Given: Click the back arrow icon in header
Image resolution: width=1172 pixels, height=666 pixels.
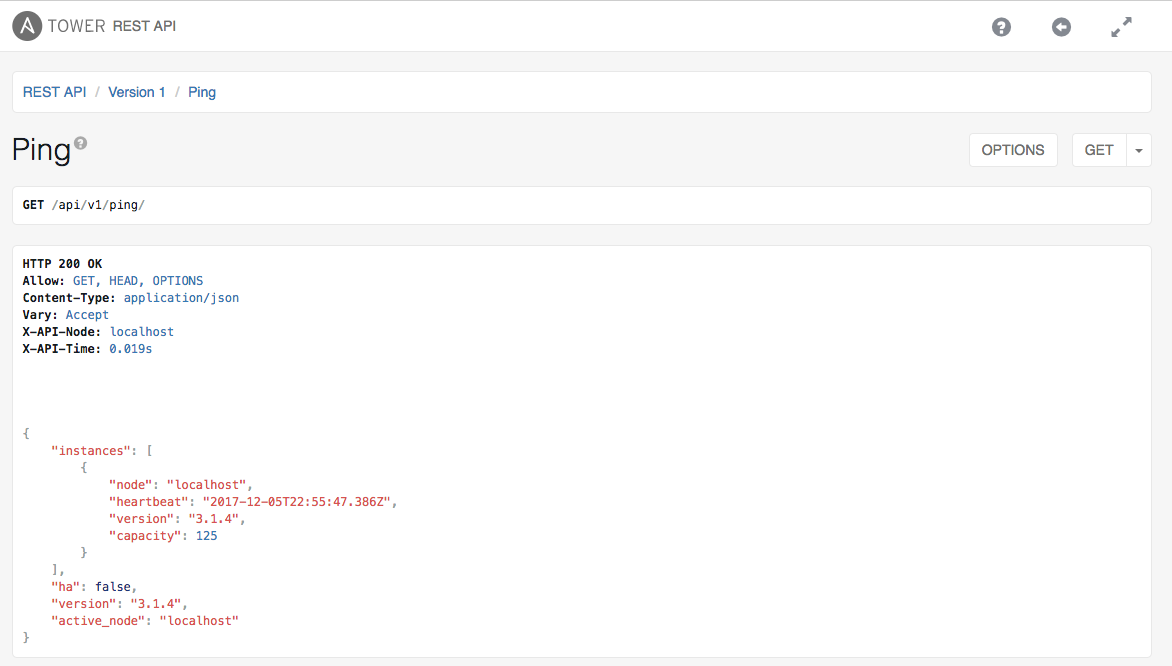Looking at the screenshot, I should (x=1061, y=28).
